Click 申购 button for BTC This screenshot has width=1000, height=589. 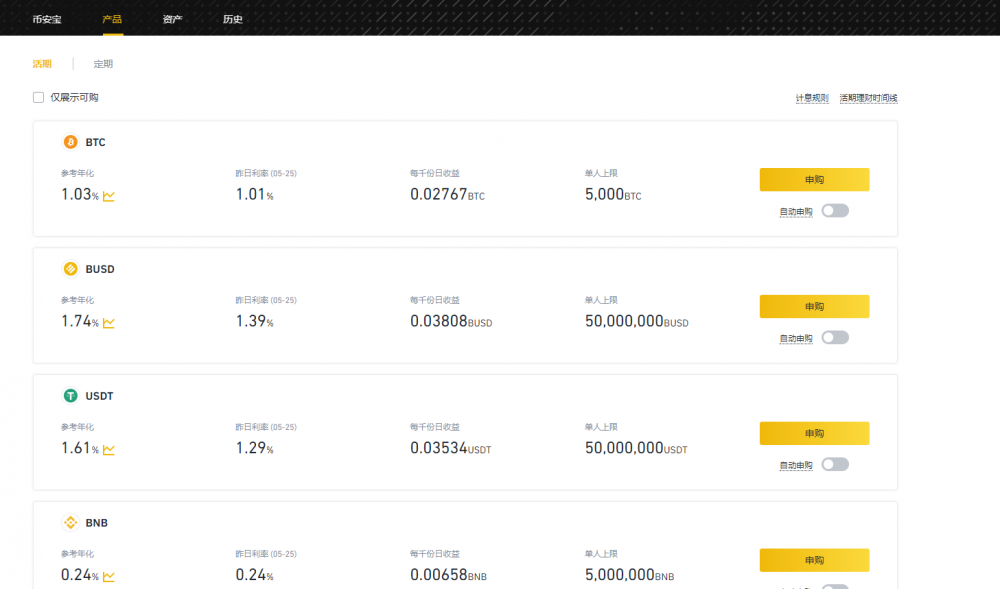click(x=814, y=180)
